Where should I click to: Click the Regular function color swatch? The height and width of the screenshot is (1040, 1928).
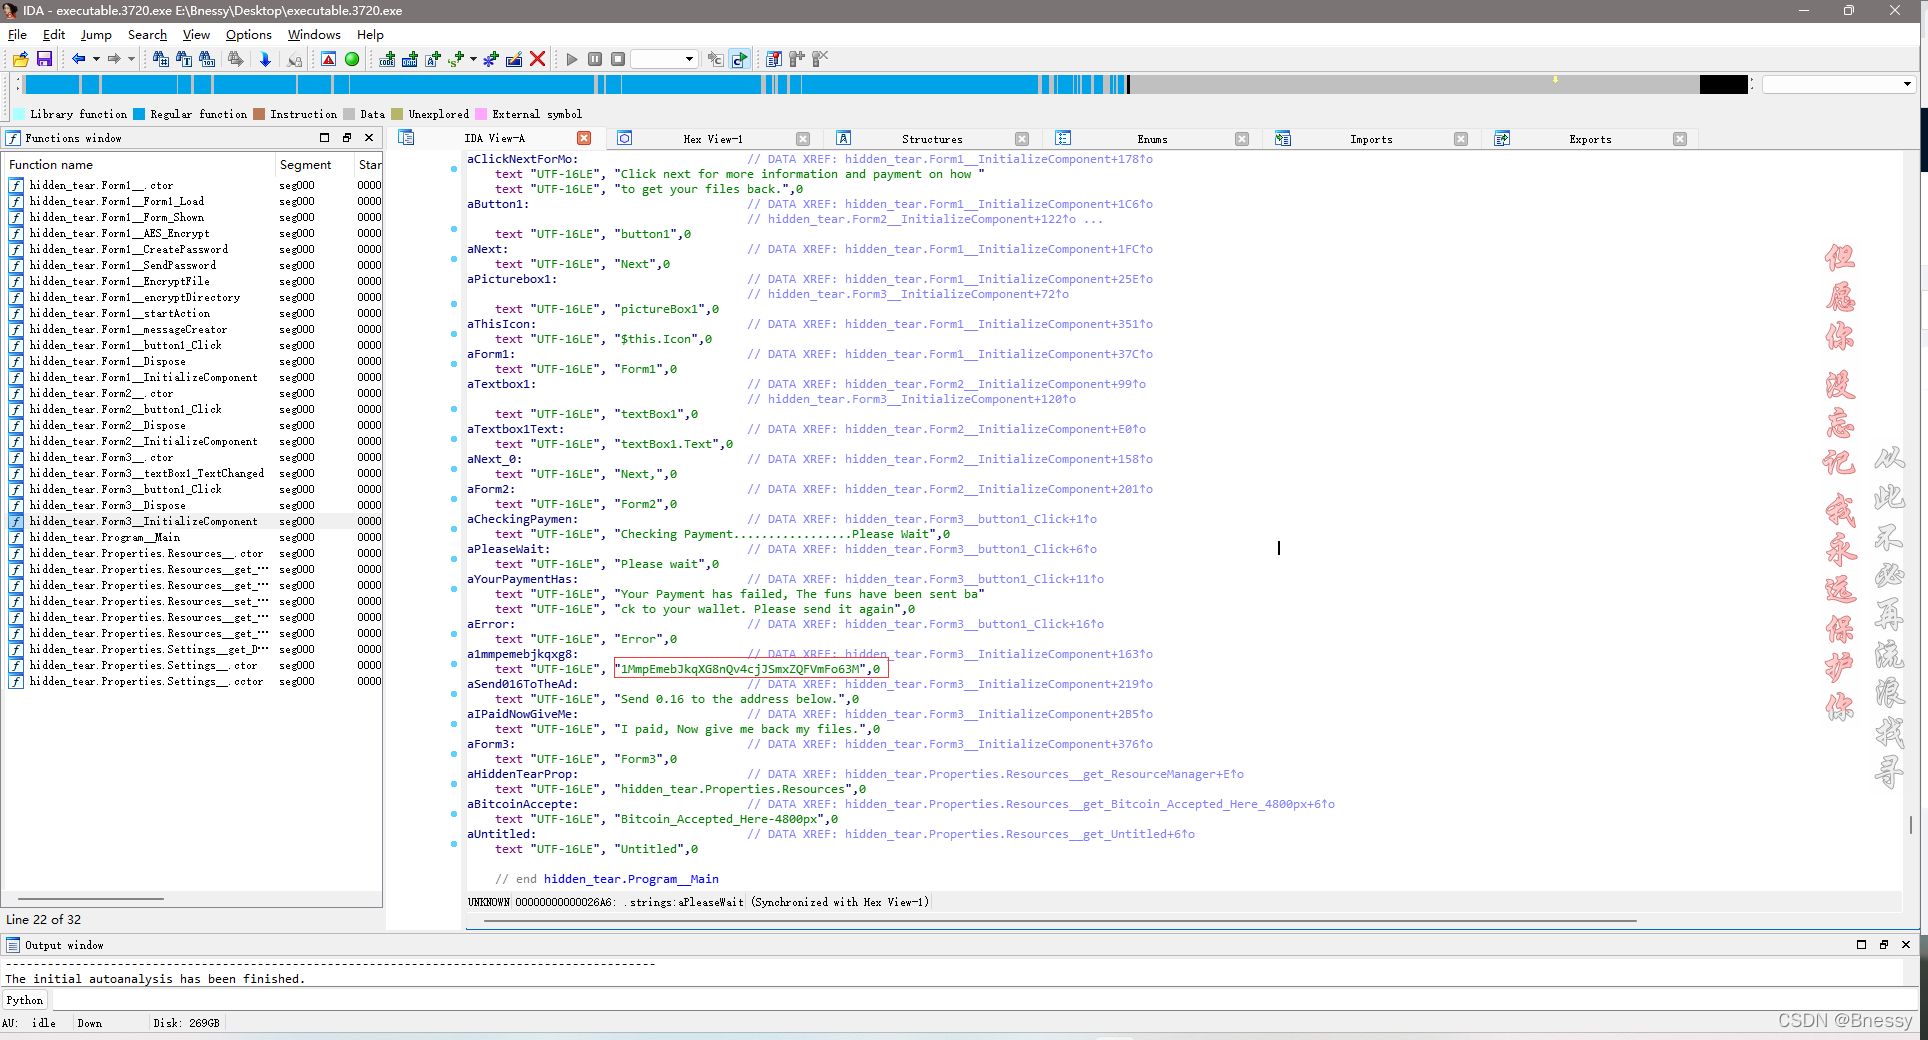[x=140, y=114]
